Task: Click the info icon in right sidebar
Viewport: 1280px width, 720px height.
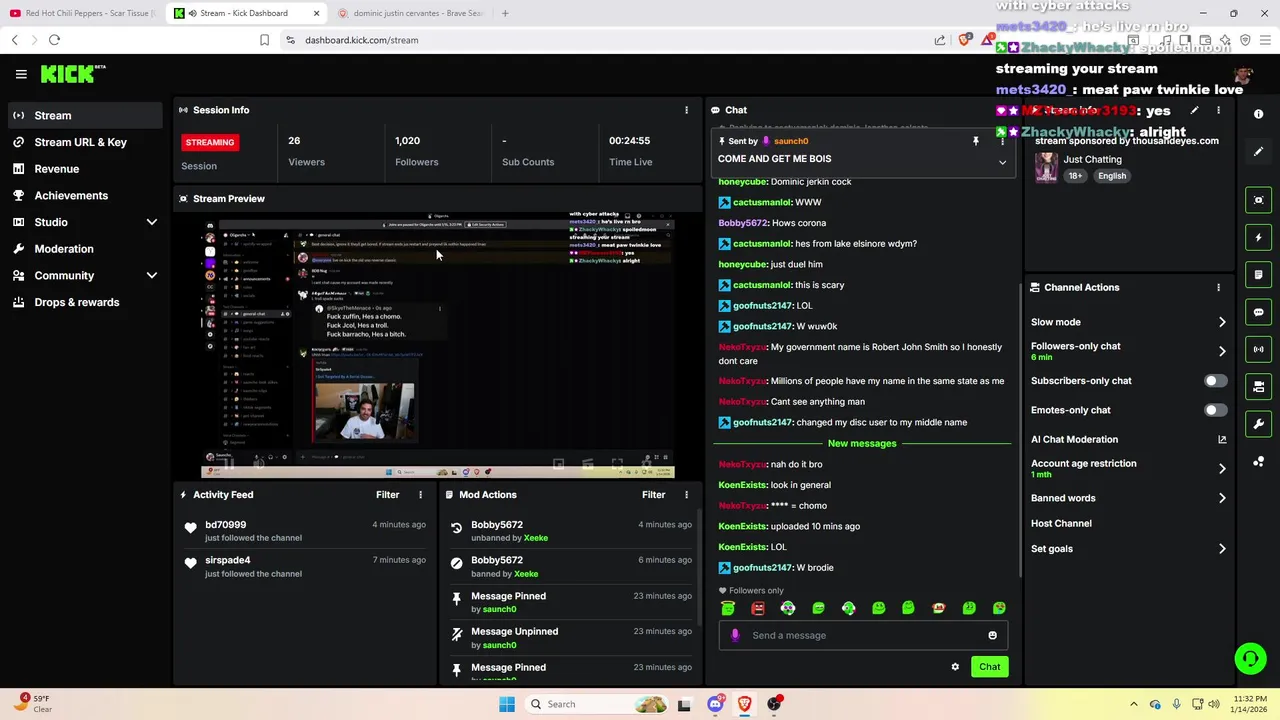Action: point(1259,114)
